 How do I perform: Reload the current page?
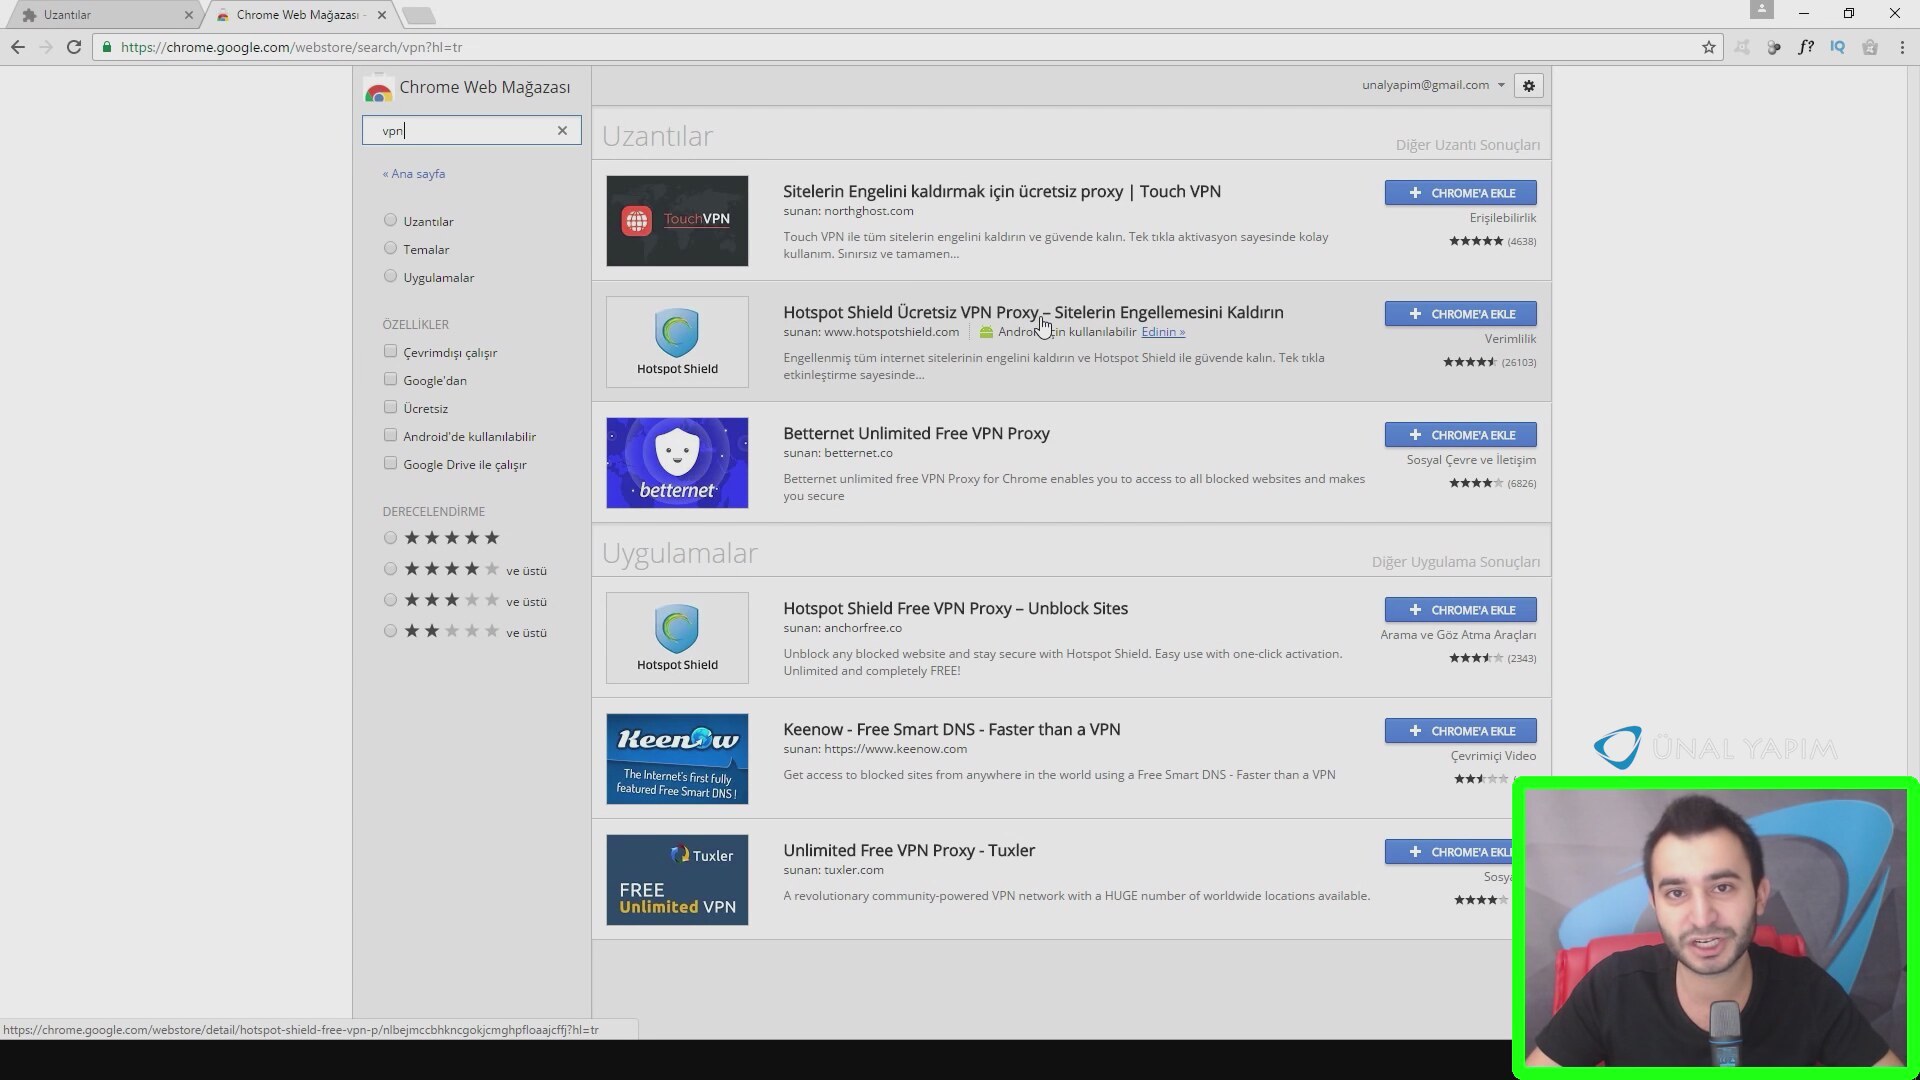73,47
